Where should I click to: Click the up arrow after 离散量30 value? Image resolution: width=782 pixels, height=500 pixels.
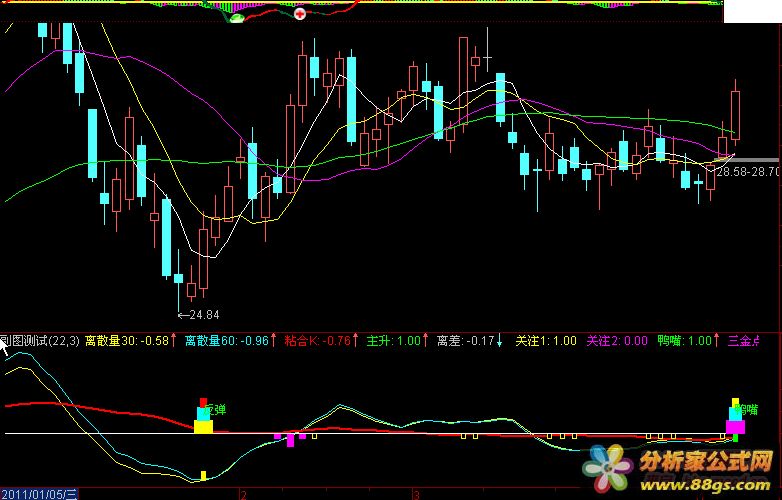pos(173,341)
